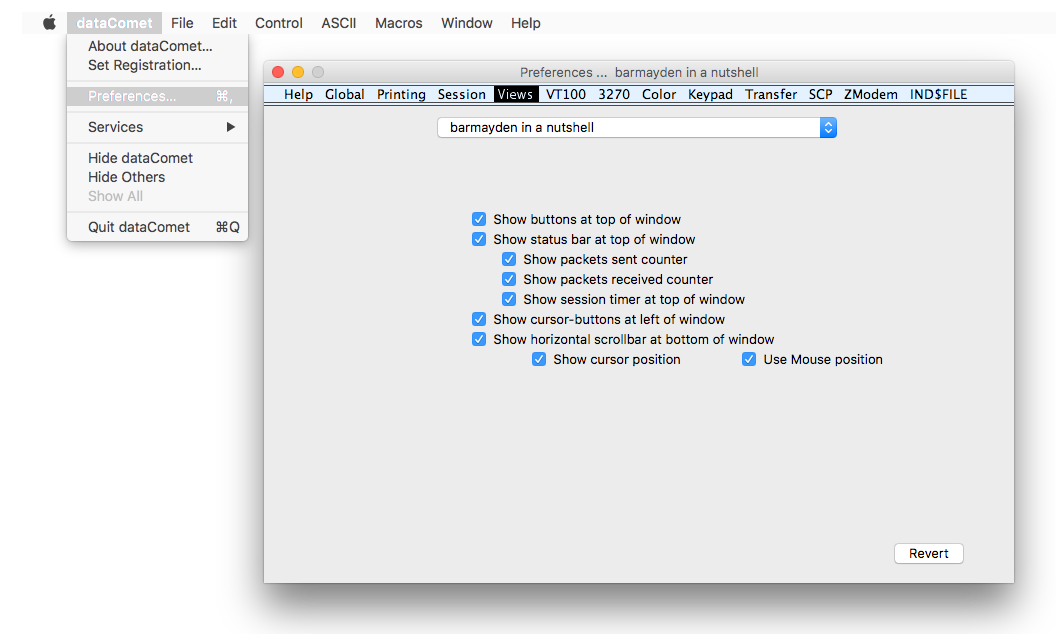Open the Macros menu
Image resolution: width=1056 pixels, height=634 pixels.
click(399, 23)
